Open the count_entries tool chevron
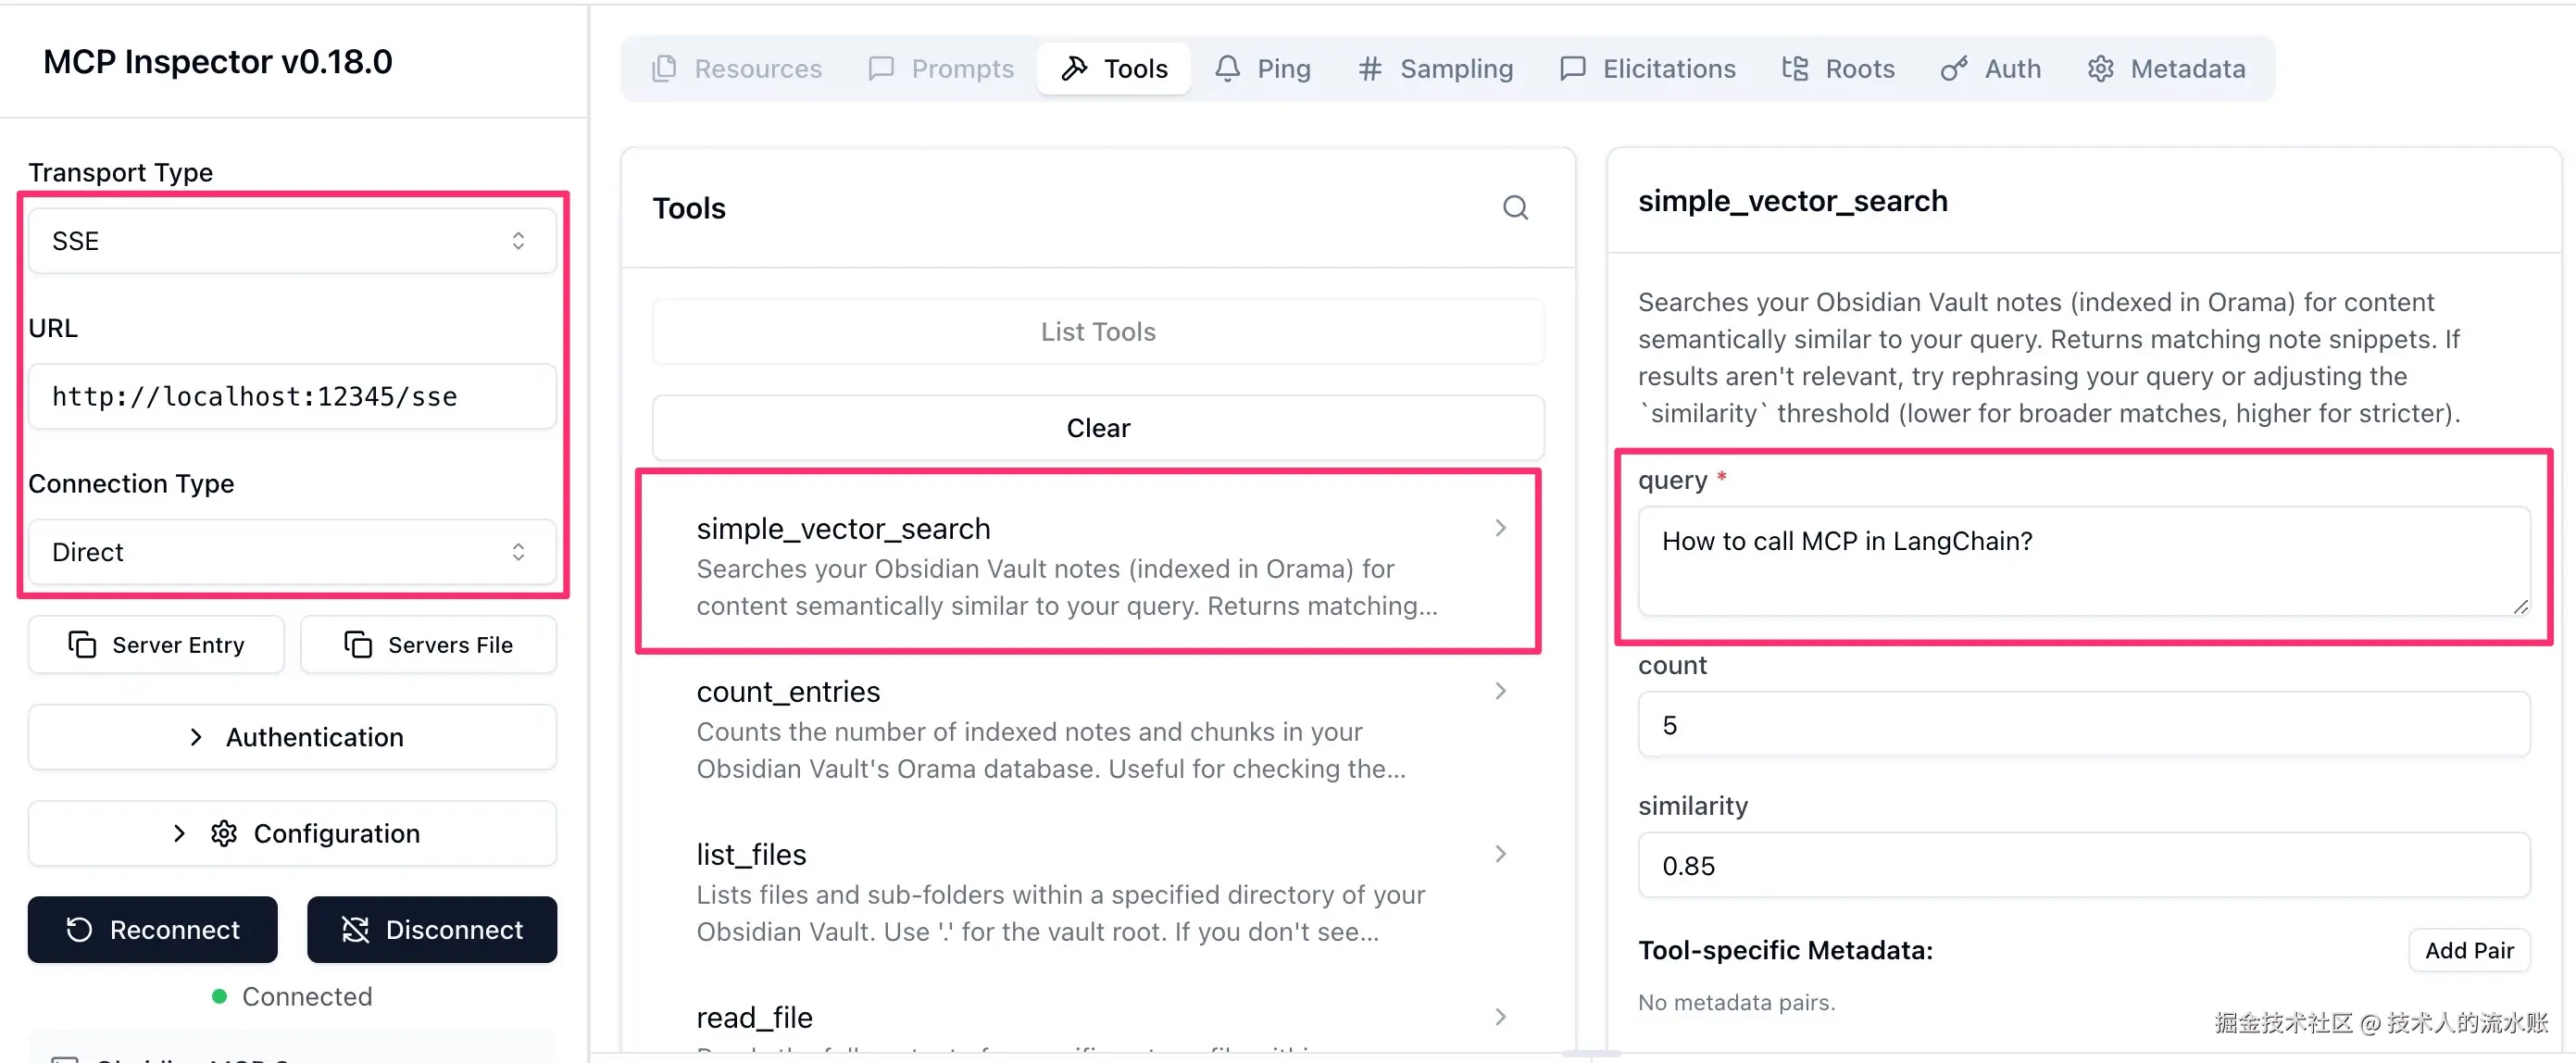 [x=1499, y=691]
